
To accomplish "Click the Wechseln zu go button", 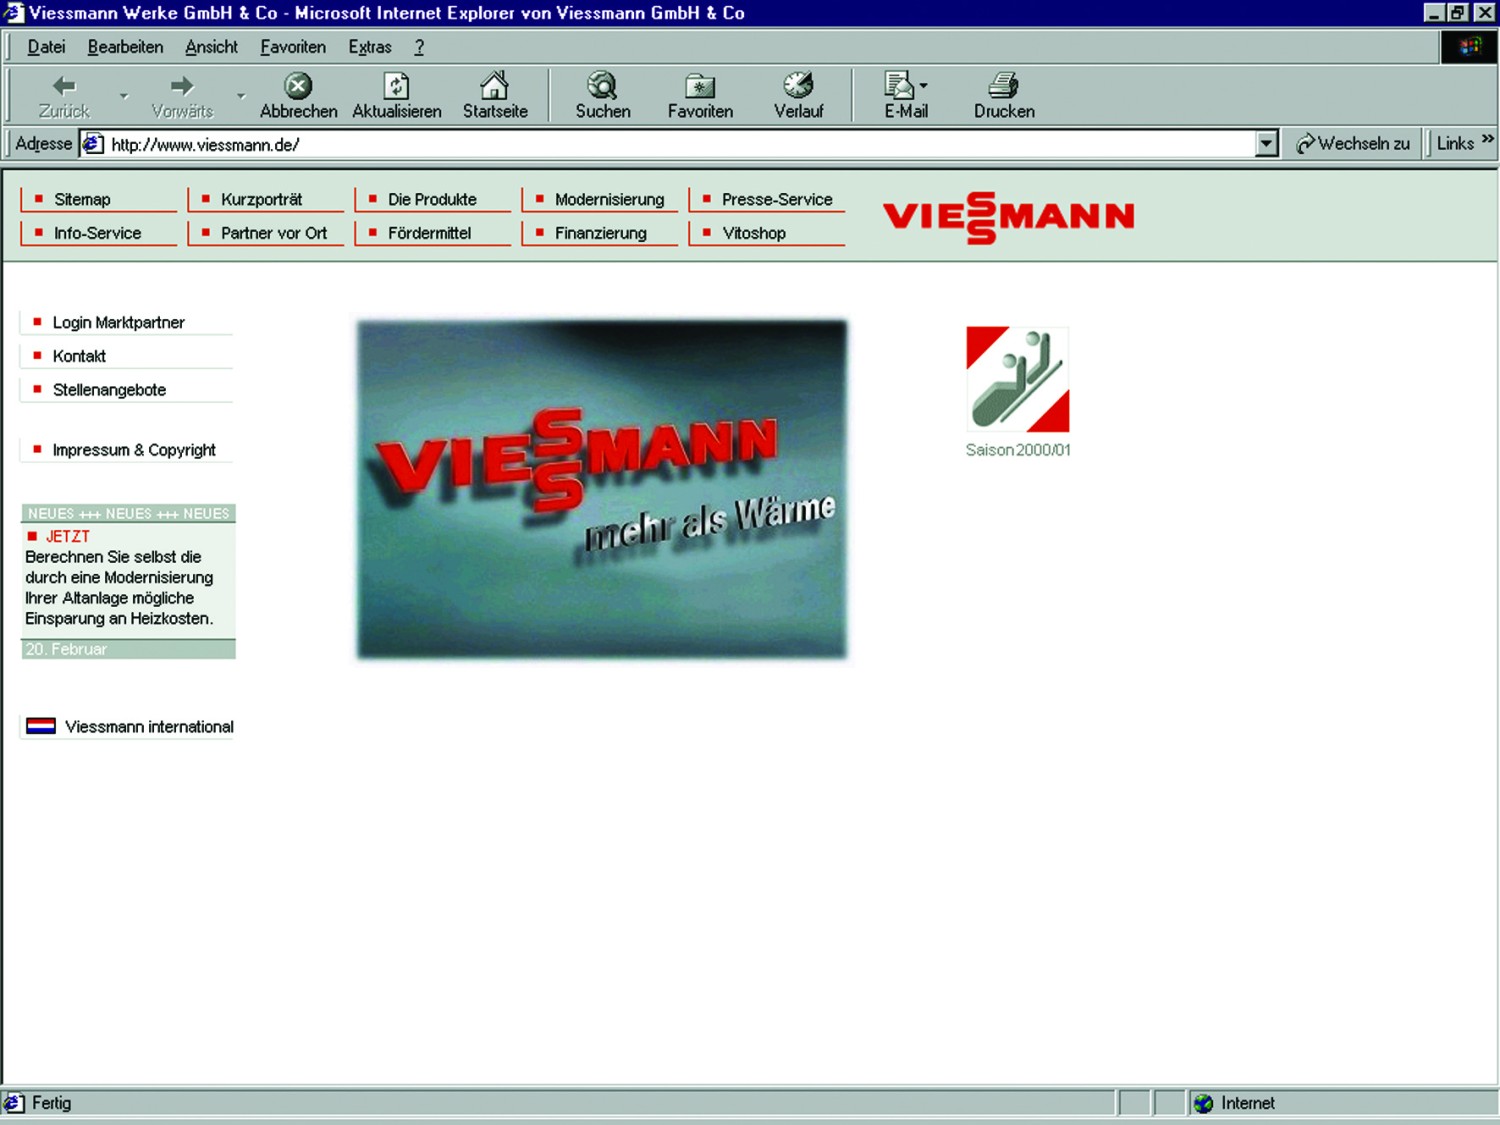I will (1353, 144).
